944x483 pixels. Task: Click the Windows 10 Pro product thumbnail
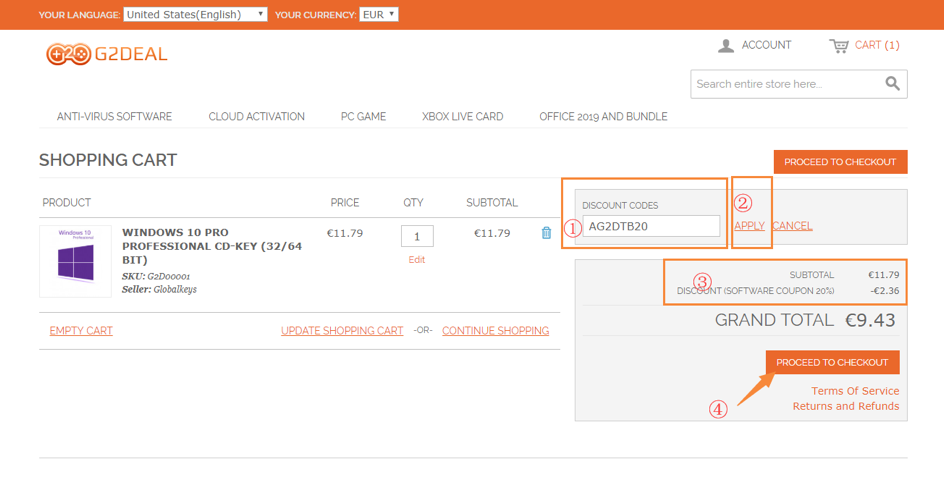[76, 261]
